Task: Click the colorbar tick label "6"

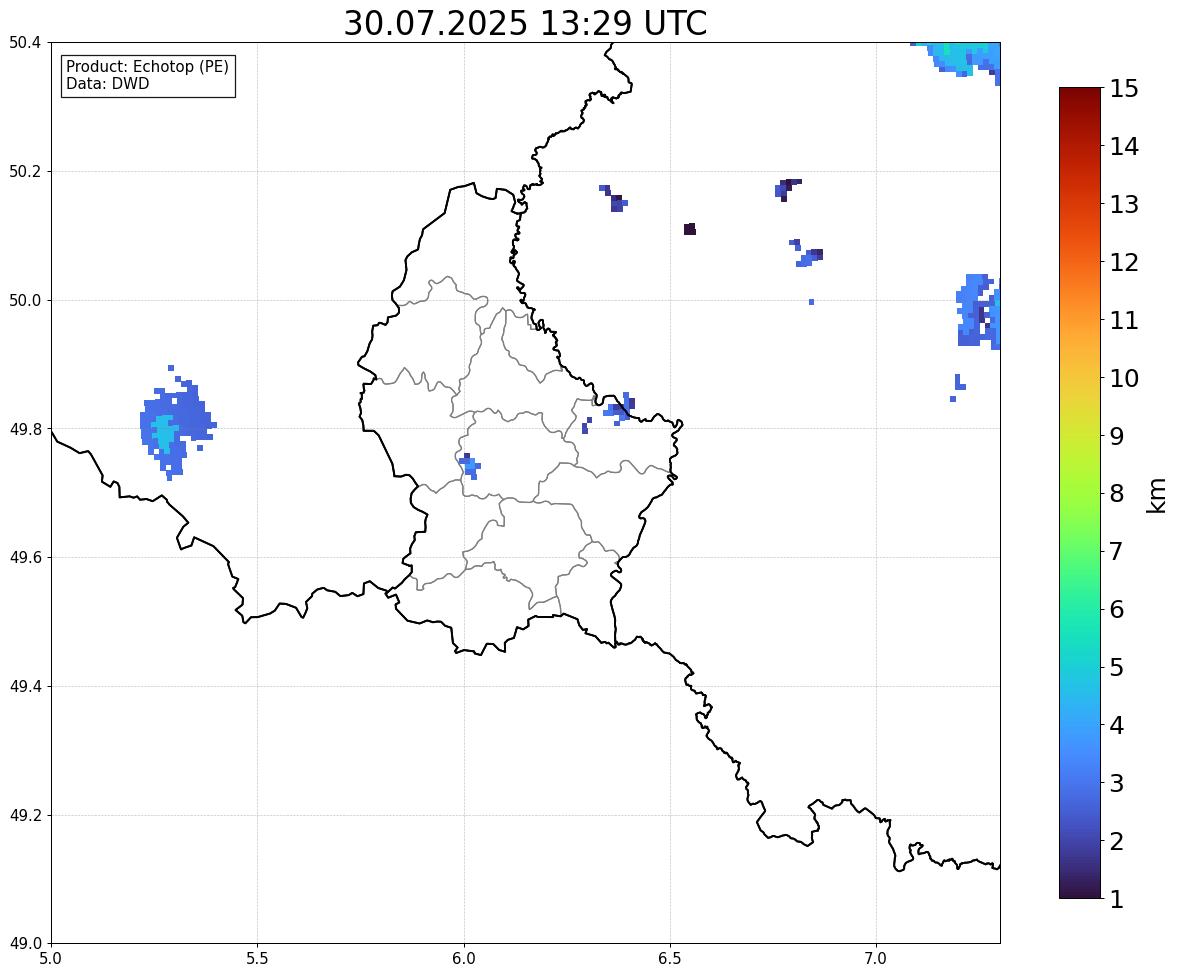Action: click(x=1117, y=609)
